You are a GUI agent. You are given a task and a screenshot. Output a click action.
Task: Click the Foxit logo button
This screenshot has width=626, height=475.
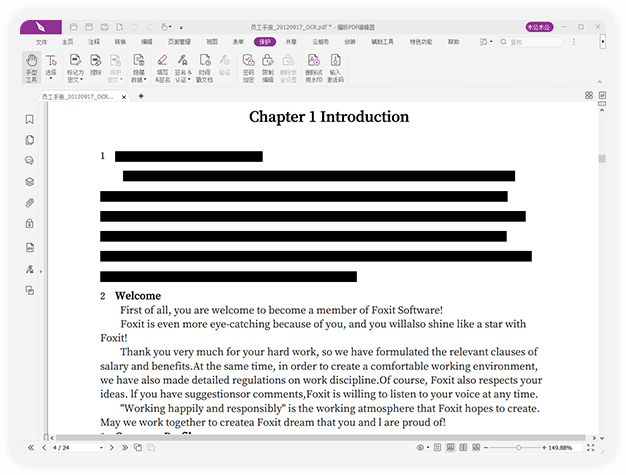[41, 27]
